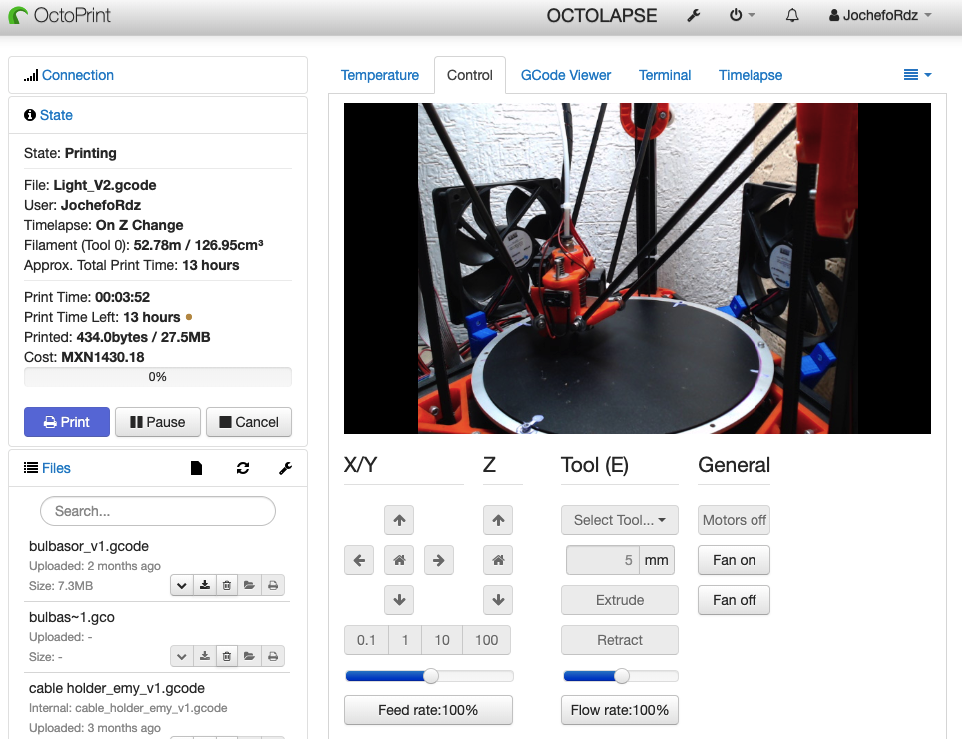The width and height of the screenshot is (962, 739).
Task: Open the system power menu
Action: click(742, 15)
